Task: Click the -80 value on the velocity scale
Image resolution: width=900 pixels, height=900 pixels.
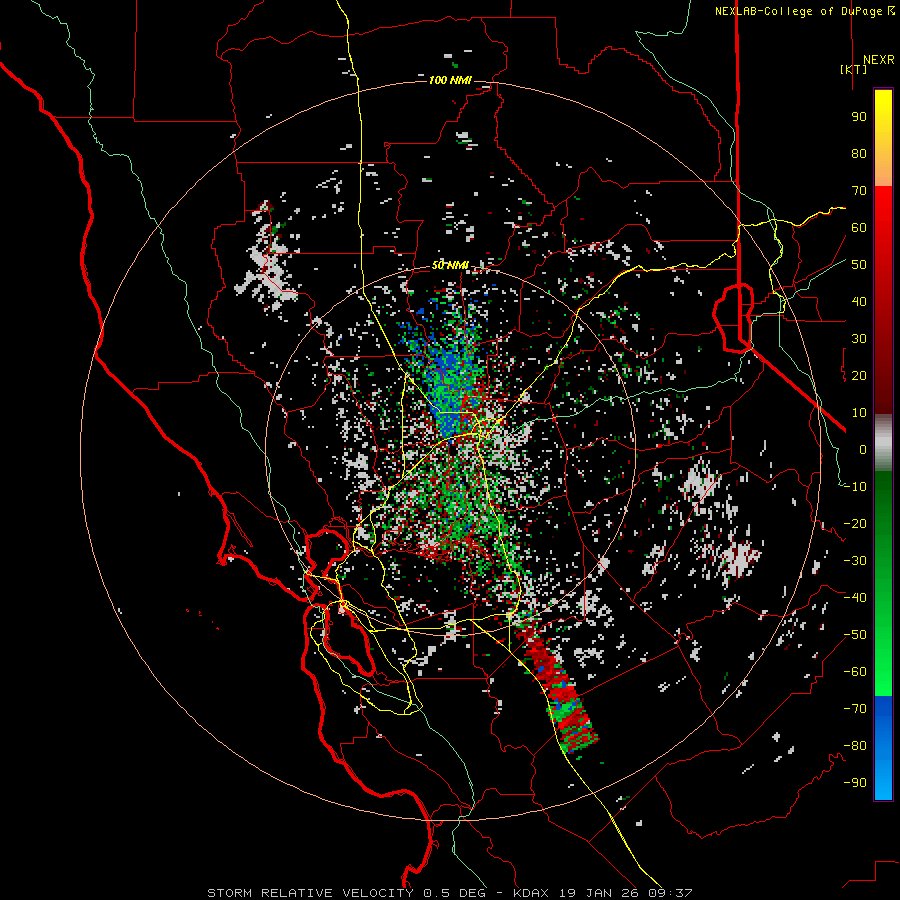Action: click(855, 746)
